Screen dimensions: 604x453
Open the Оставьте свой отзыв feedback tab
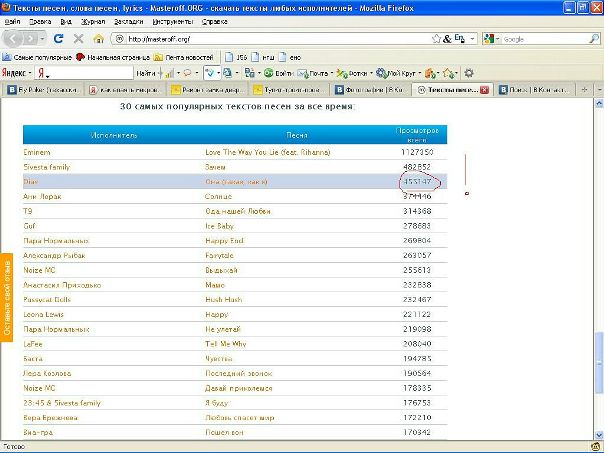[x=7, y=298]
